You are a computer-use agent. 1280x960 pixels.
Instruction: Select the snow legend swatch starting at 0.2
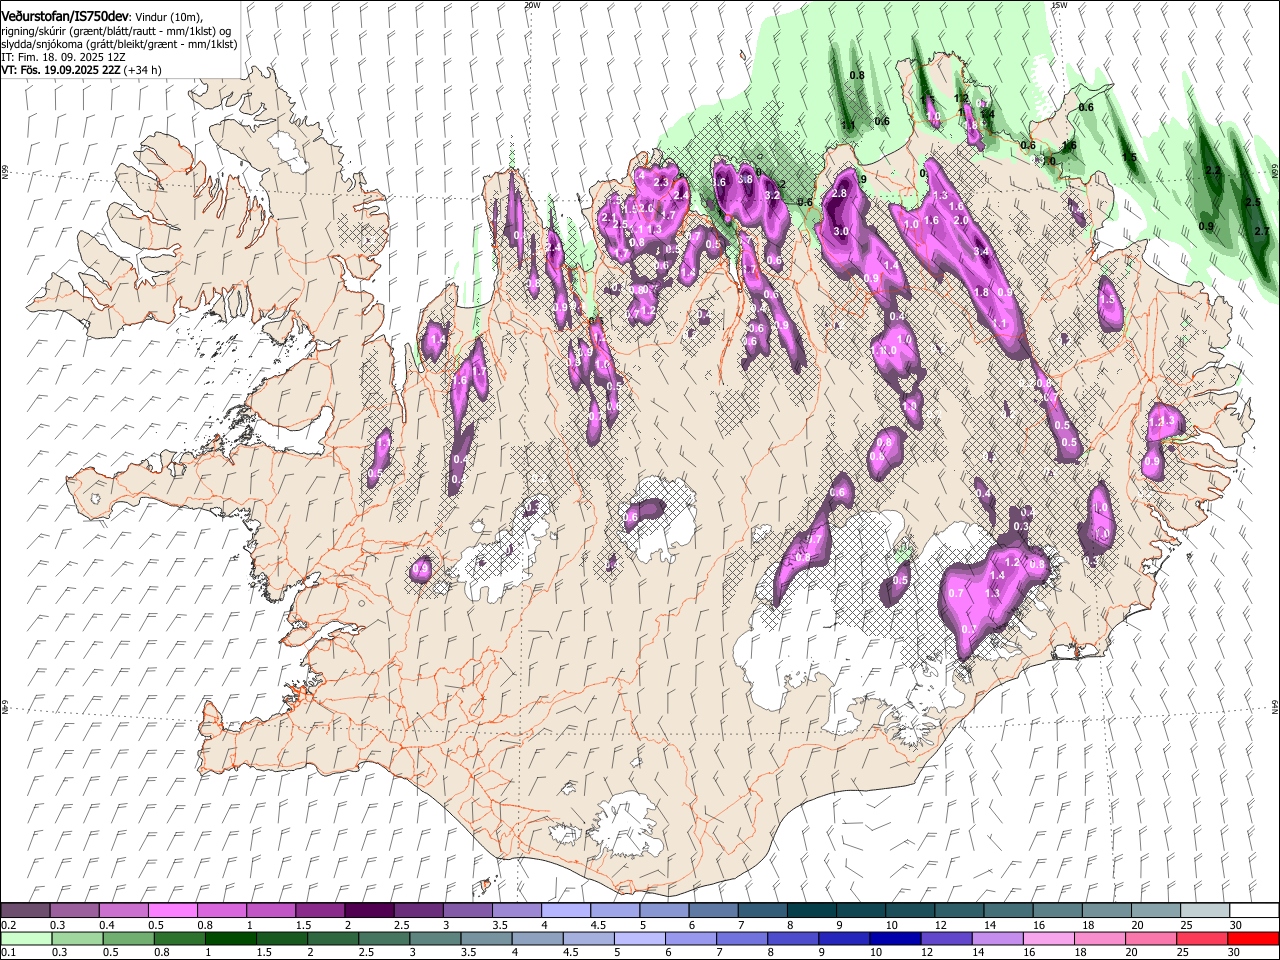[25, 910]
